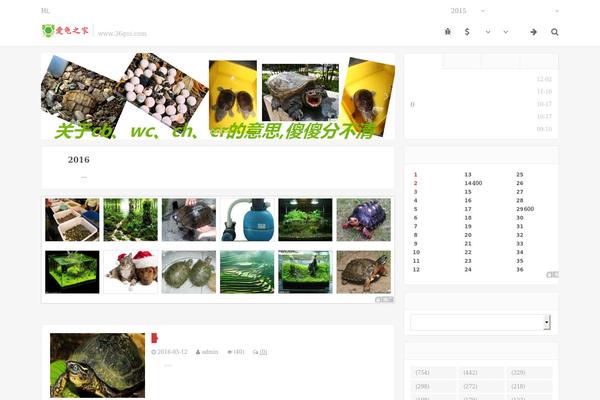Viewport: 600px width, 400px height.
Task: Open the category tag showing (754)
Action: coord(433,372)
